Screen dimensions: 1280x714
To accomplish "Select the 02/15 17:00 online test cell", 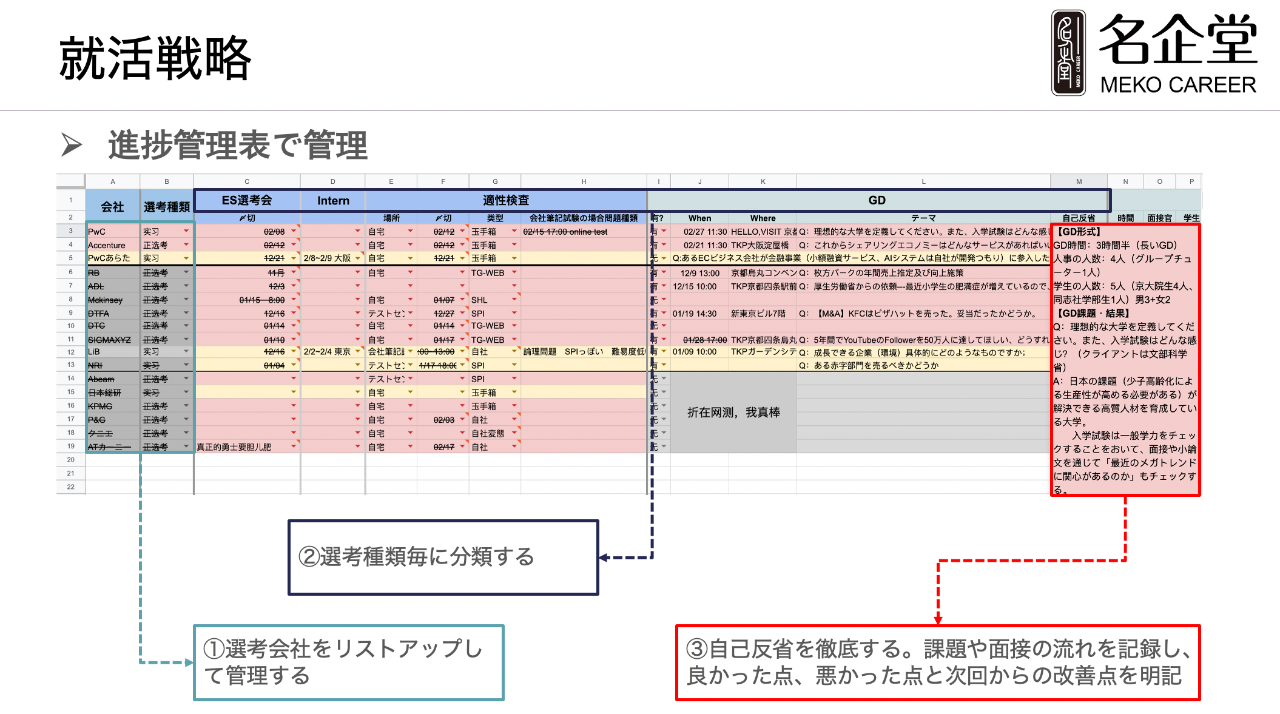I will tap(583, 231).
